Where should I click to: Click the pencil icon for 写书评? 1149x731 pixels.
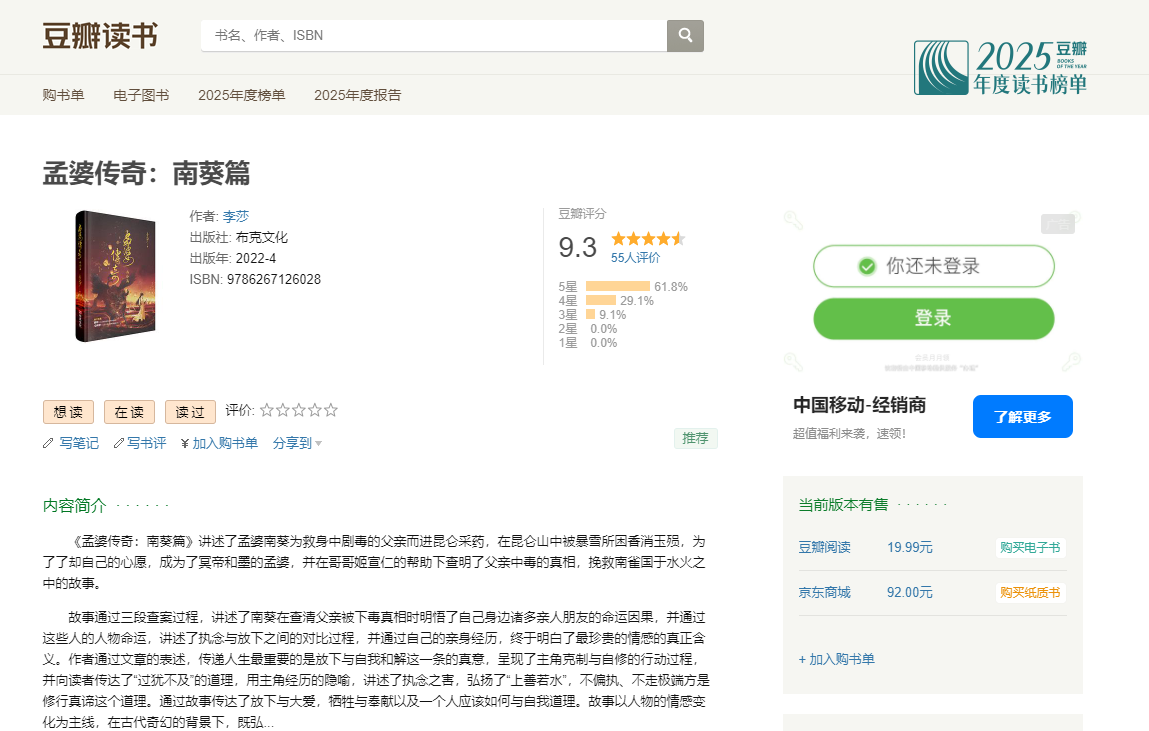[x=119, y=443]
